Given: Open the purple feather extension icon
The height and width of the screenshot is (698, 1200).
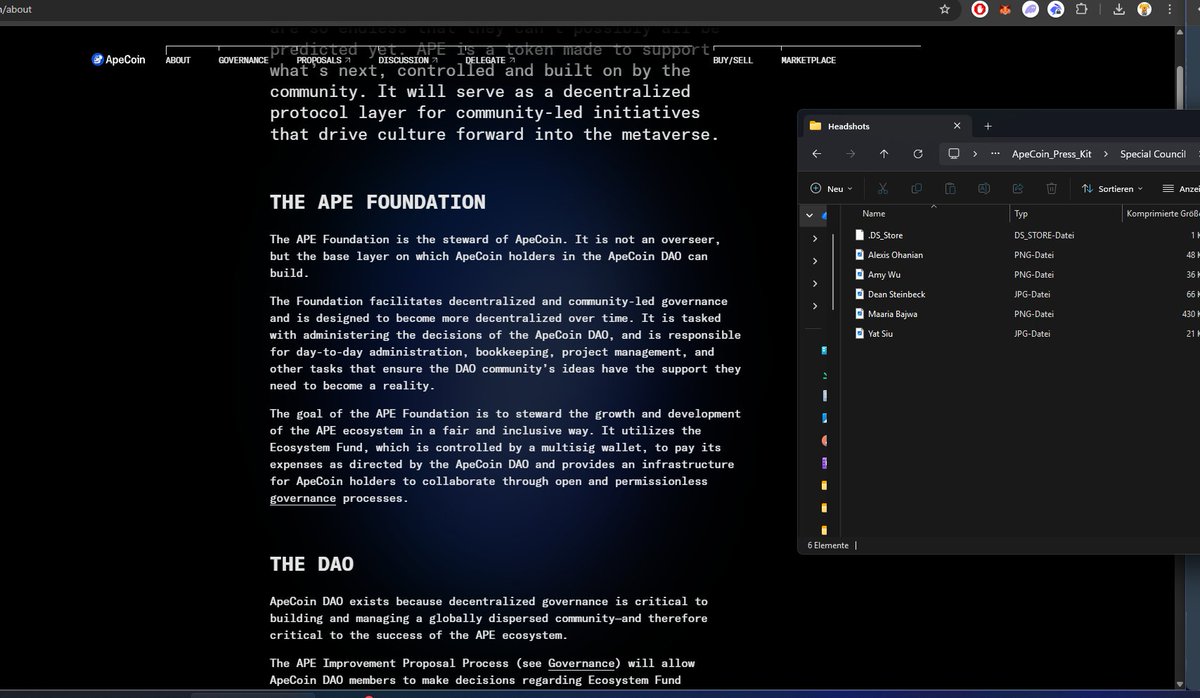Looking at the screenshot, I should [1030, 9].
